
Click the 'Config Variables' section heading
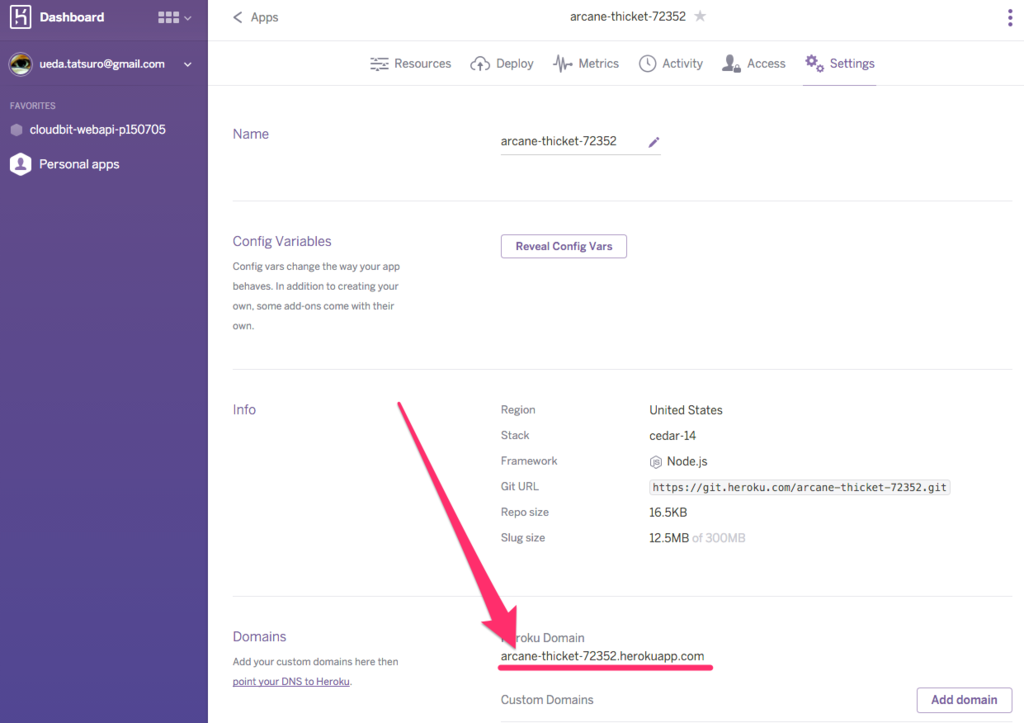(x=282, y=241)
